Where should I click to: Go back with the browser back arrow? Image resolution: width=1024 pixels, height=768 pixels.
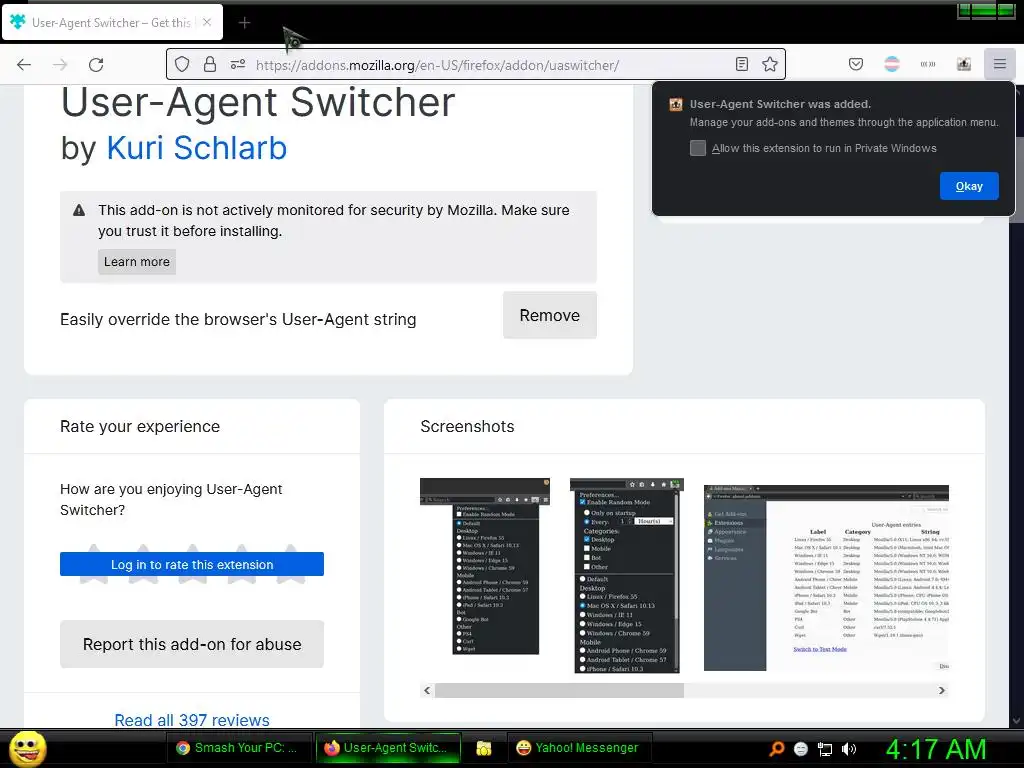click(24, 65)
